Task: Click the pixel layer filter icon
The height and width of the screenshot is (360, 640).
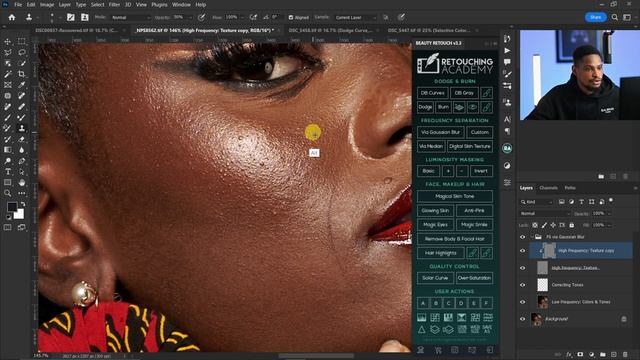Action: 562,202
